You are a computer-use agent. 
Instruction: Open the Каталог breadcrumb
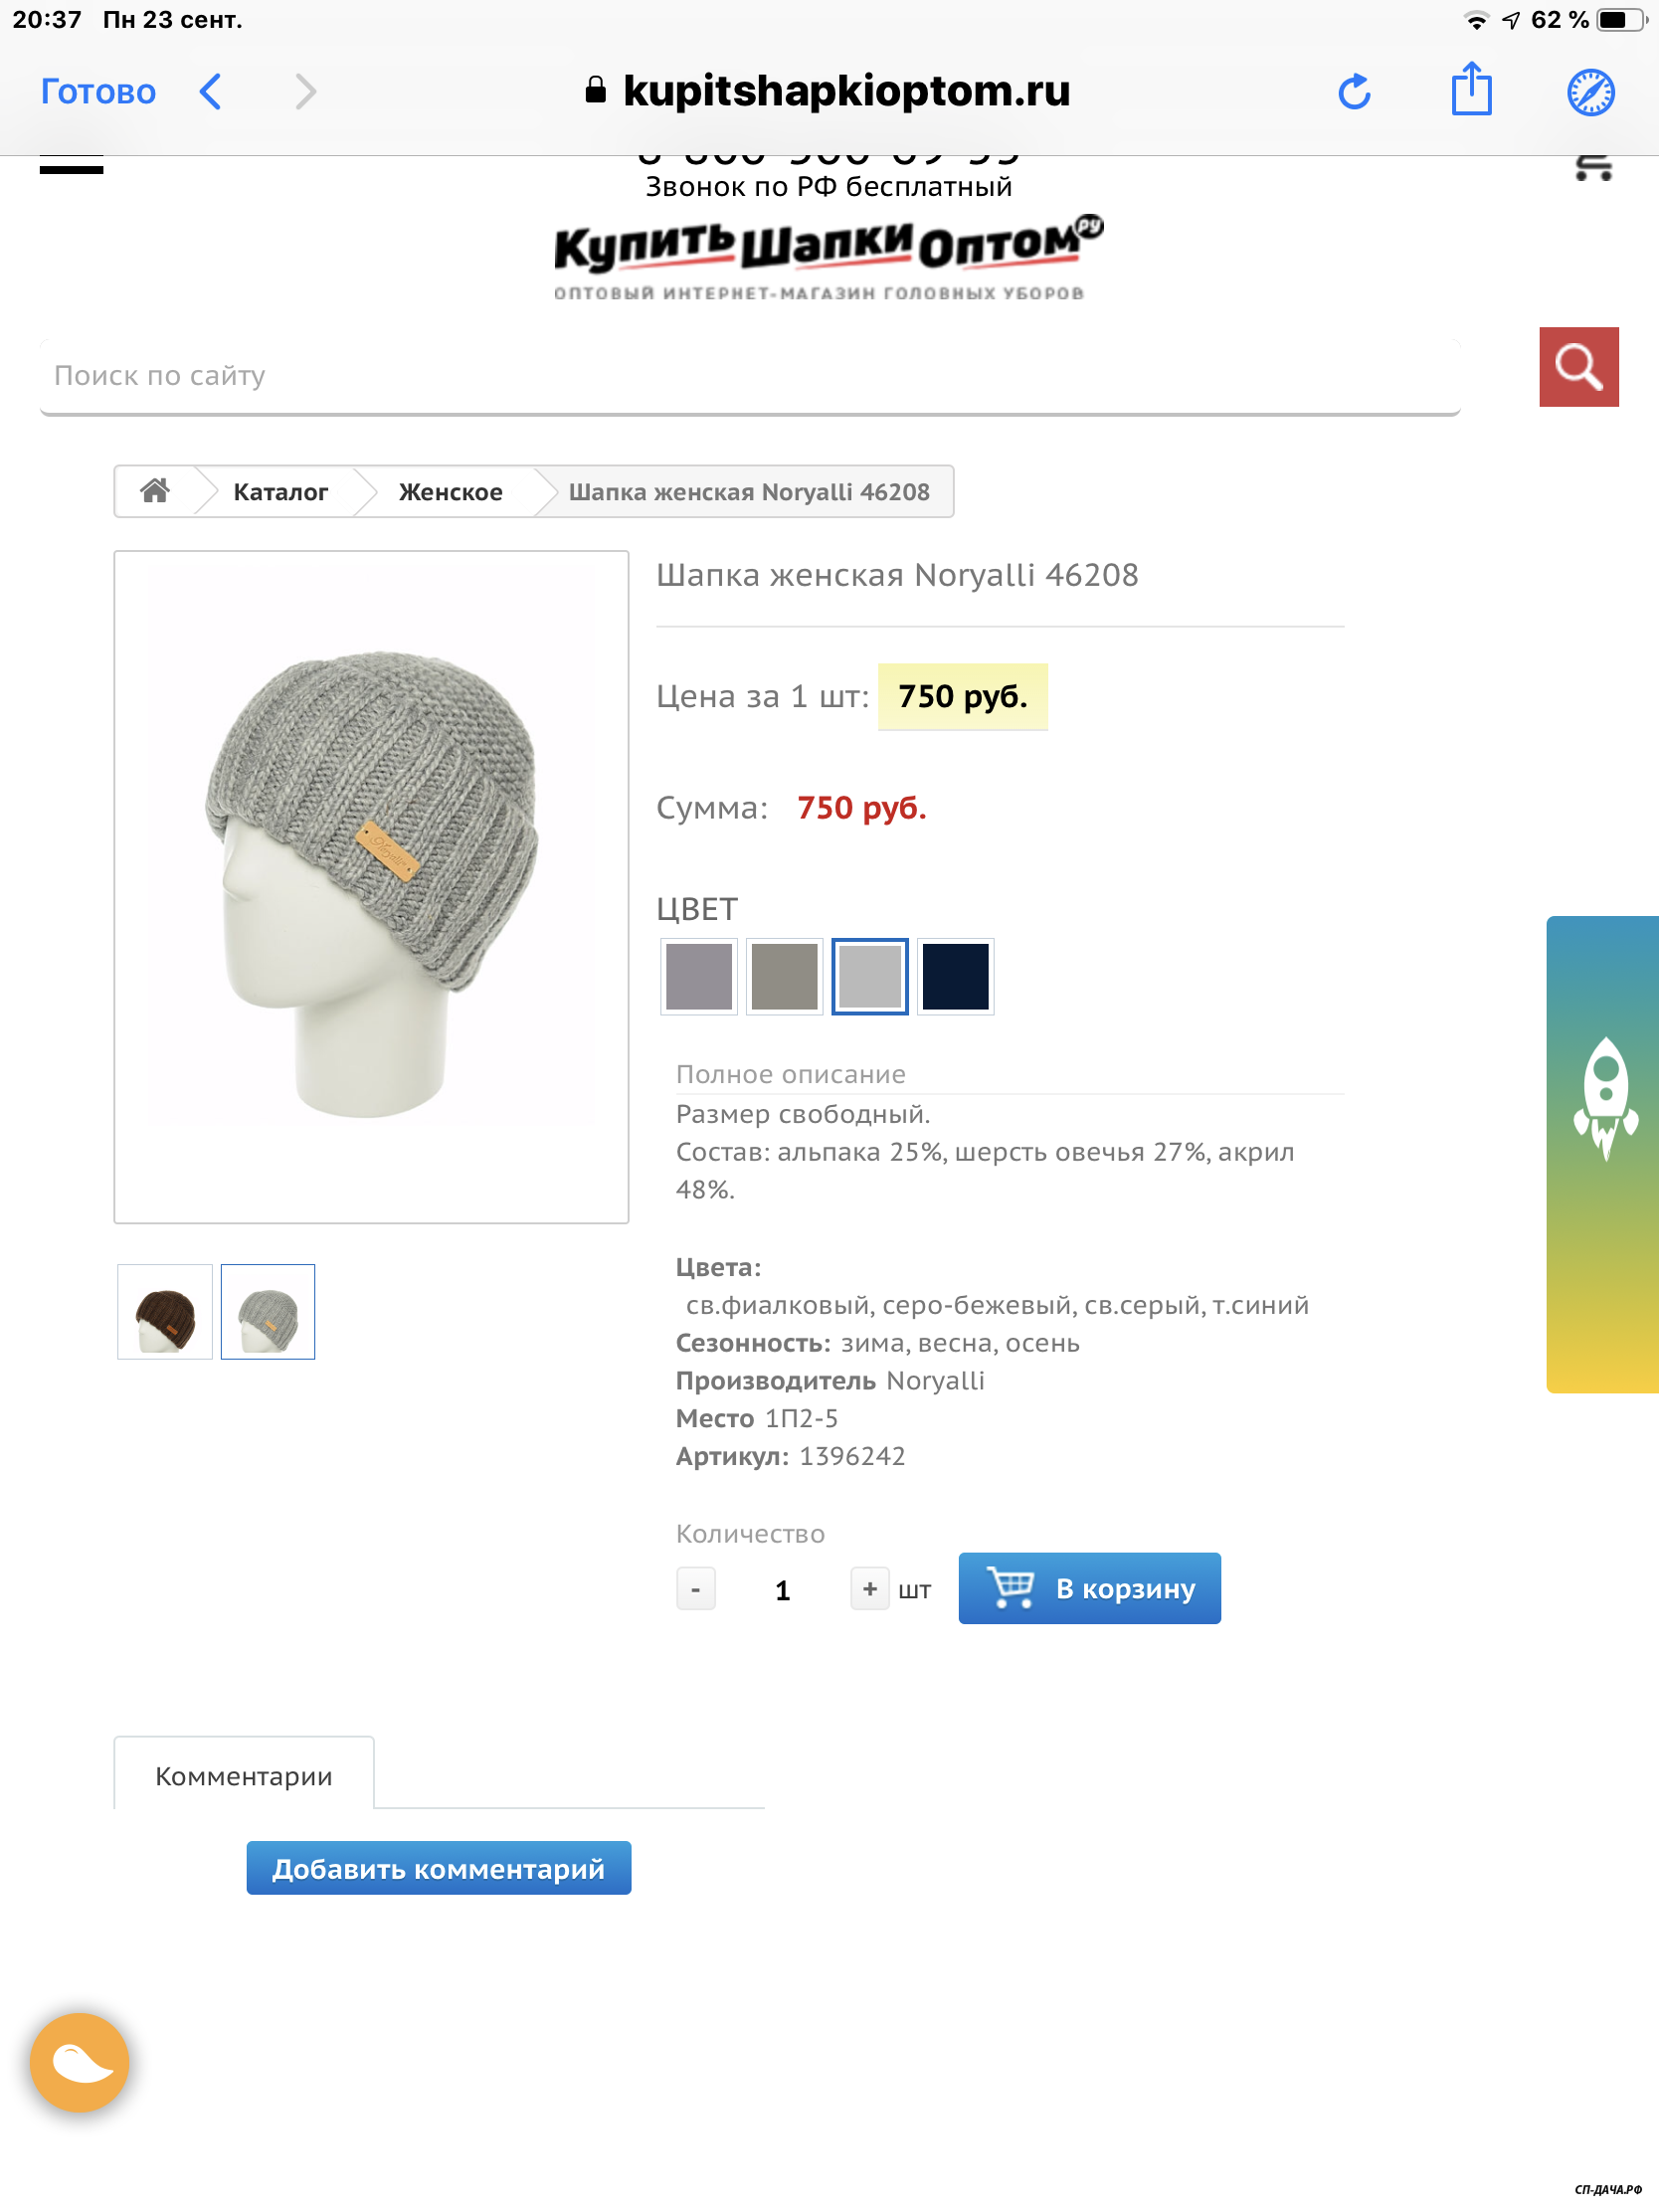click(x=280, y=492)
